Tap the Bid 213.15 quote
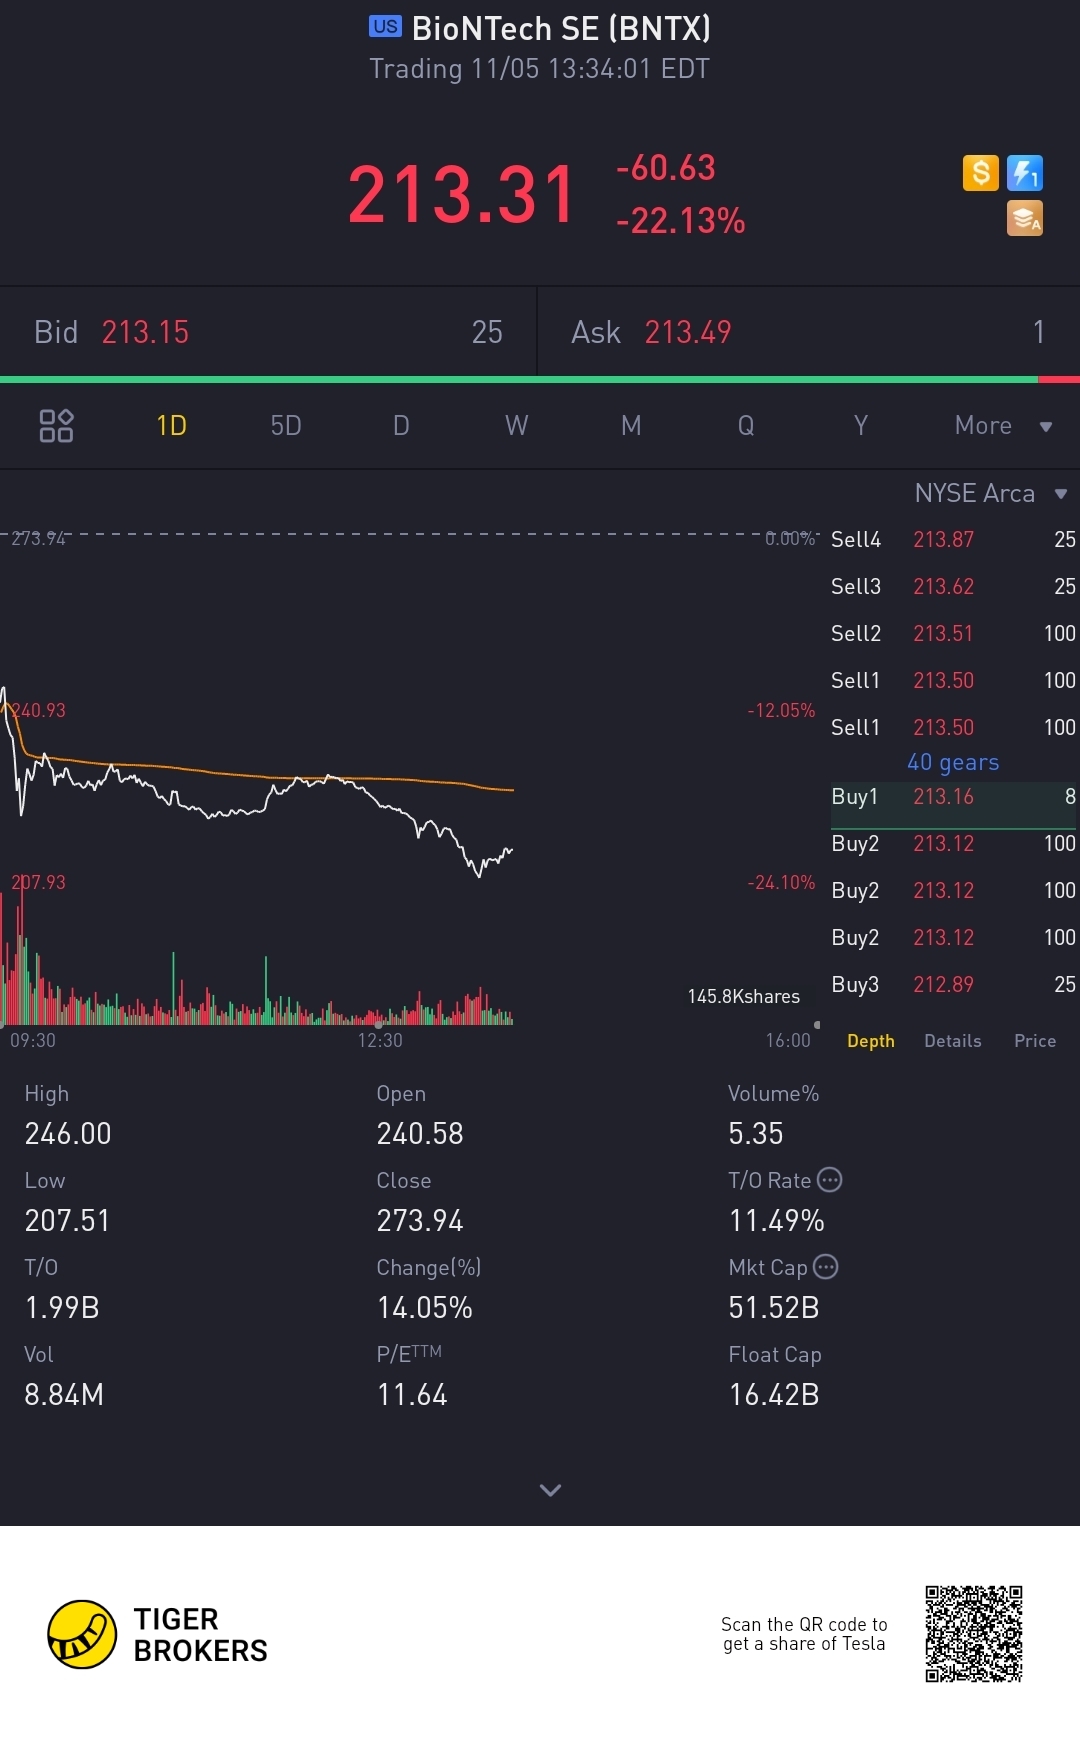The height and width of the screenshot is (1743, 1080). click(268, 332)
